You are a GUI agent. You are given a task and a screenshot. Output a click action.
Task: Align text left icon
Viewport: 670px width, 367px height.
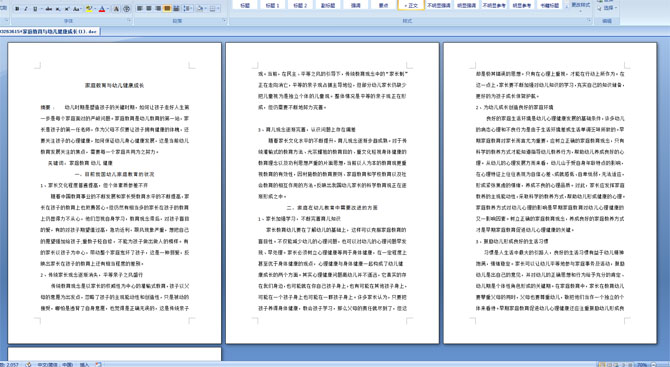(x=139, y=9)
